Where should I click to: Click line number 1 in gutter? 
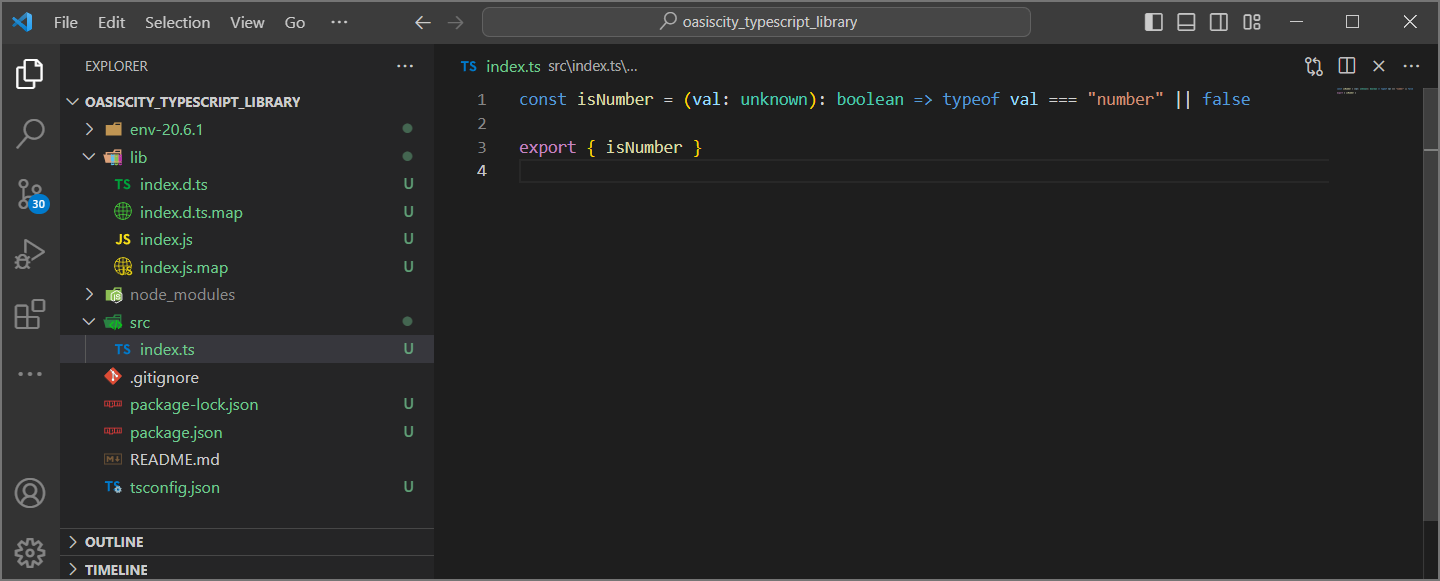pos(482,100)
